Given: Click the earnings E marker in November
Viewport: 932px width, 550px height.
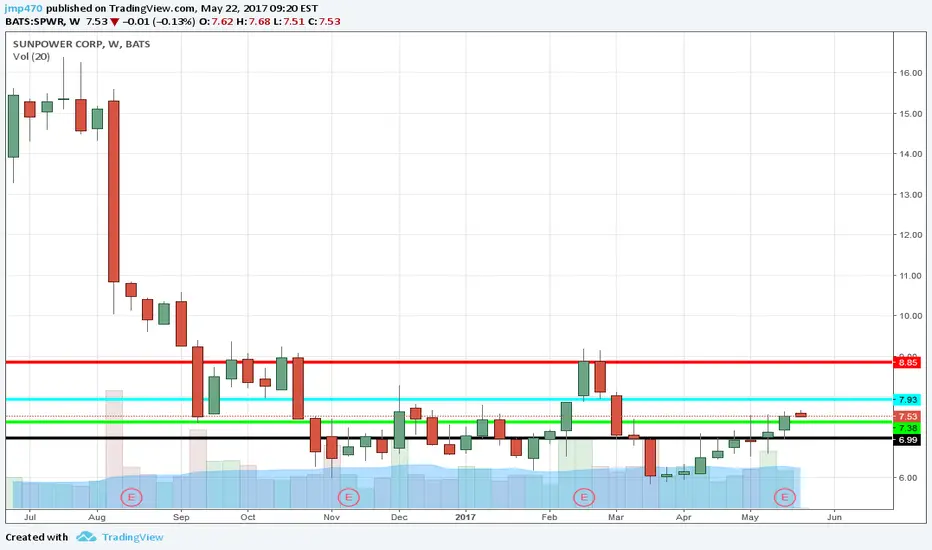Looking at the screenshot, I should click(x=348, y=496).
